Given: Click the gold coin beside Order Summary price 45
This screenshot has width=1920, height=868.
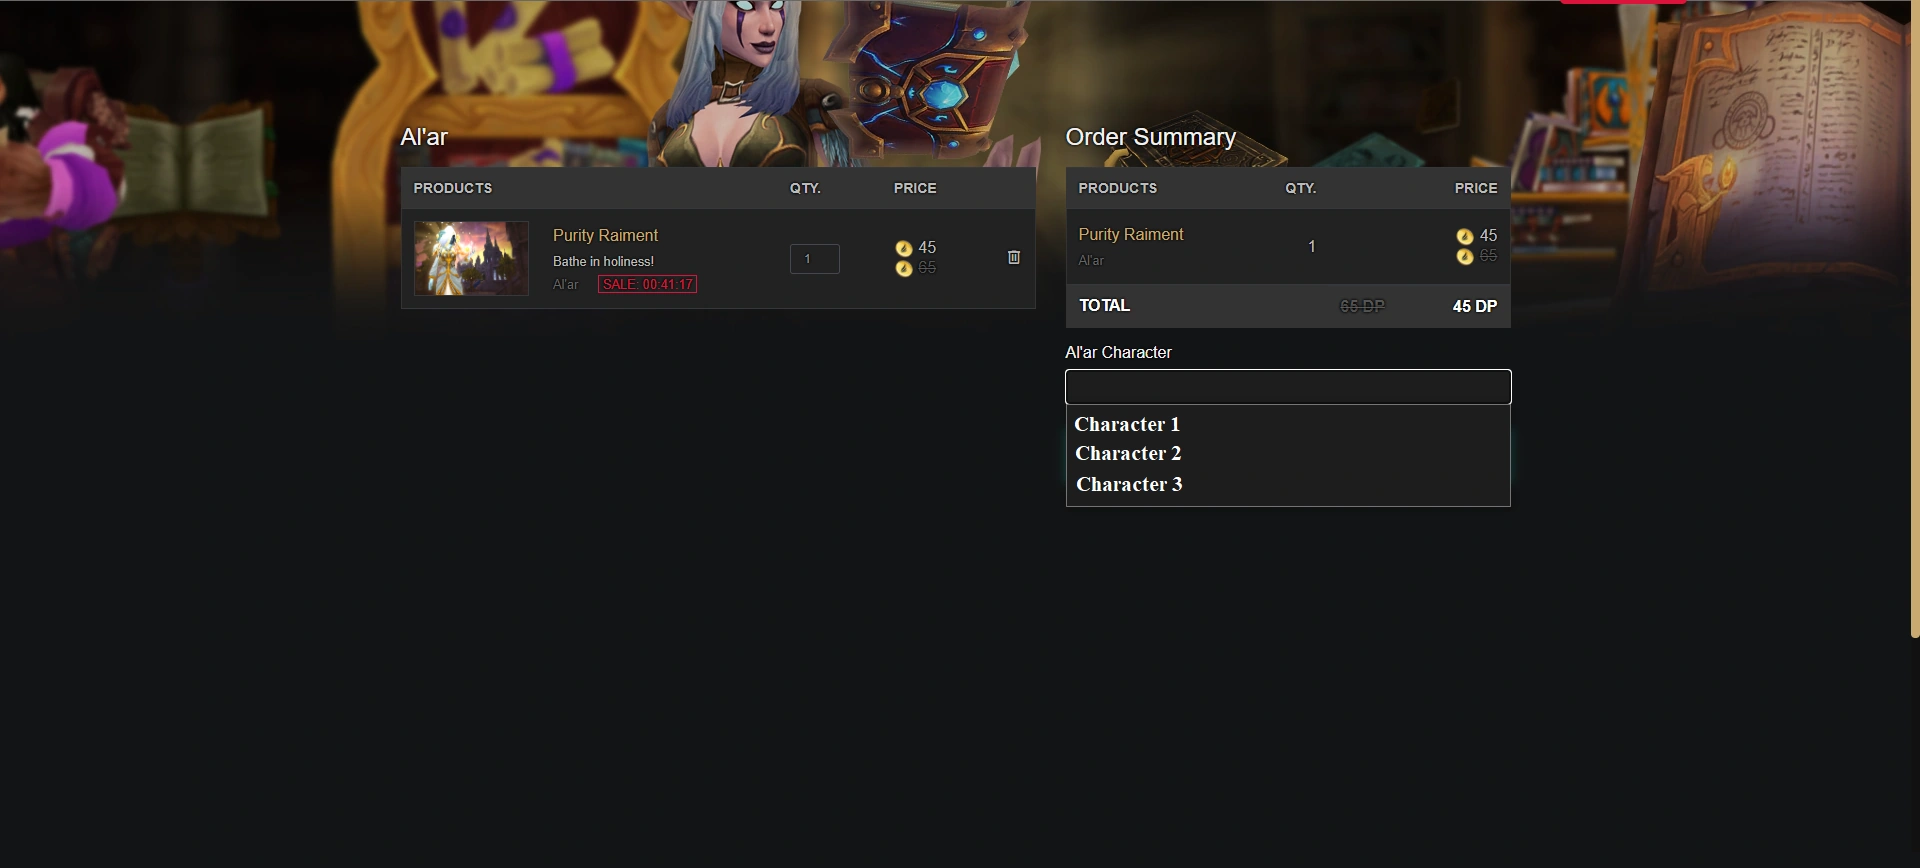Looking at the screenshot, I should pyautogui.click(x=1465, y=236).
